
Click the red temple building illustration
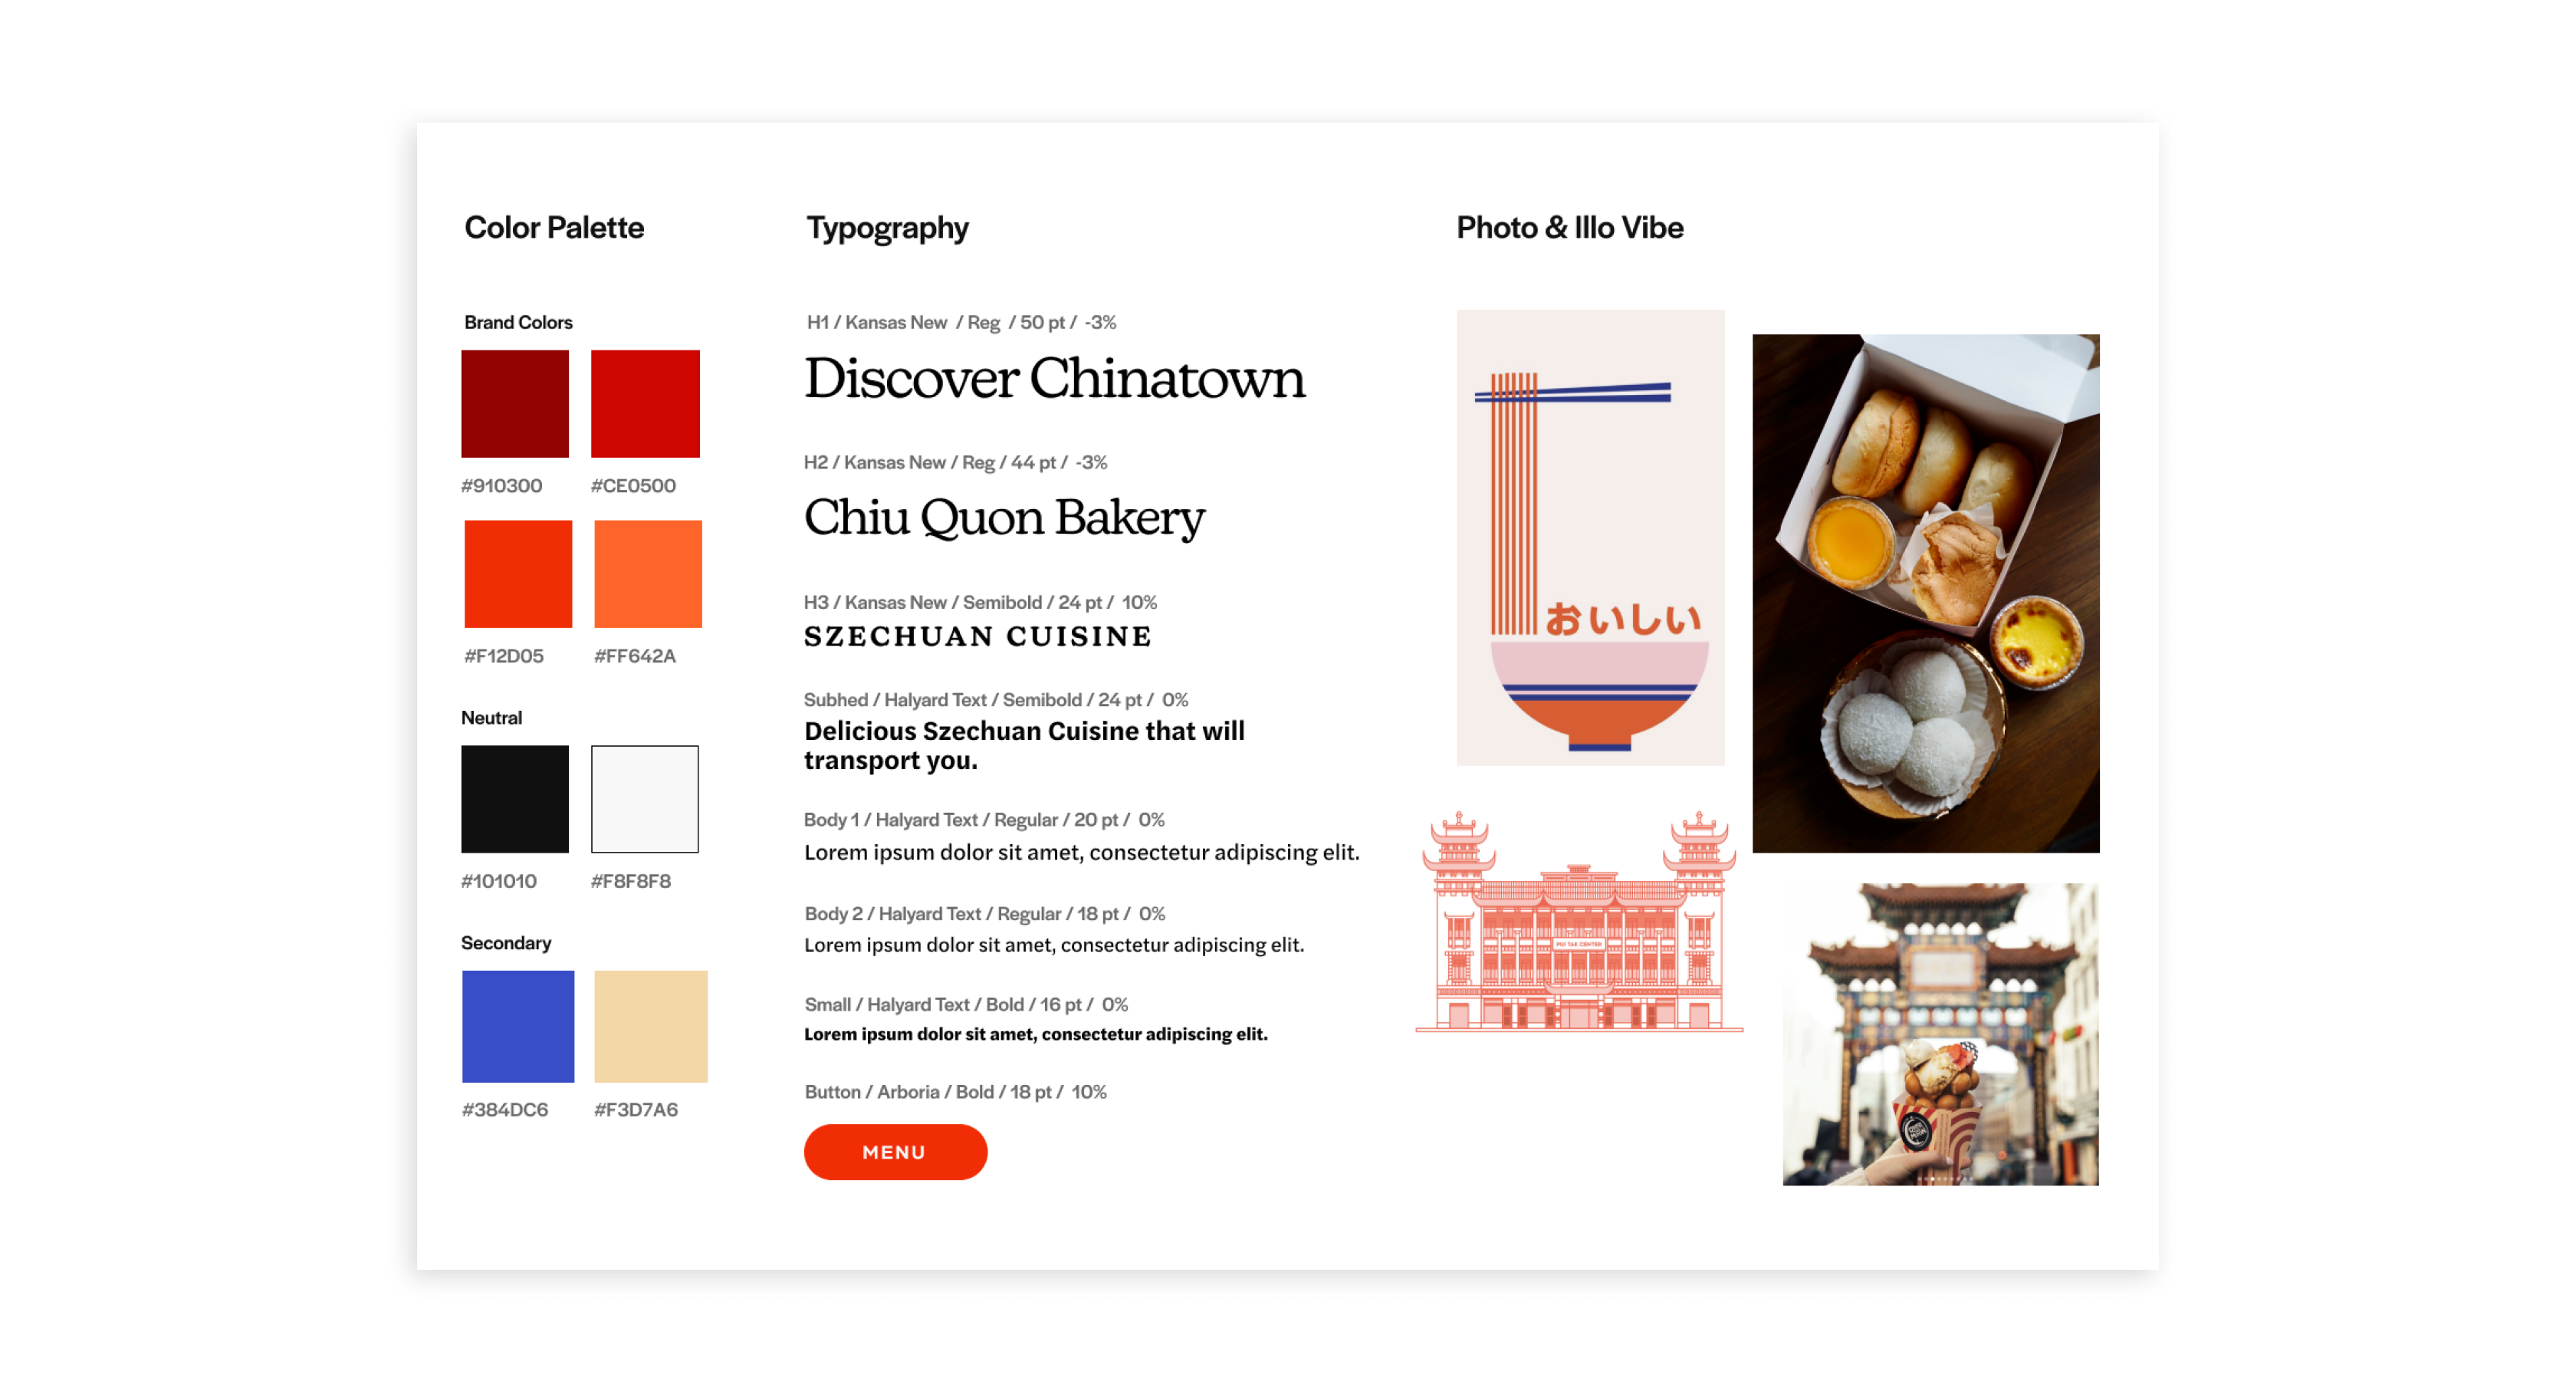[x=1579, y=921]
